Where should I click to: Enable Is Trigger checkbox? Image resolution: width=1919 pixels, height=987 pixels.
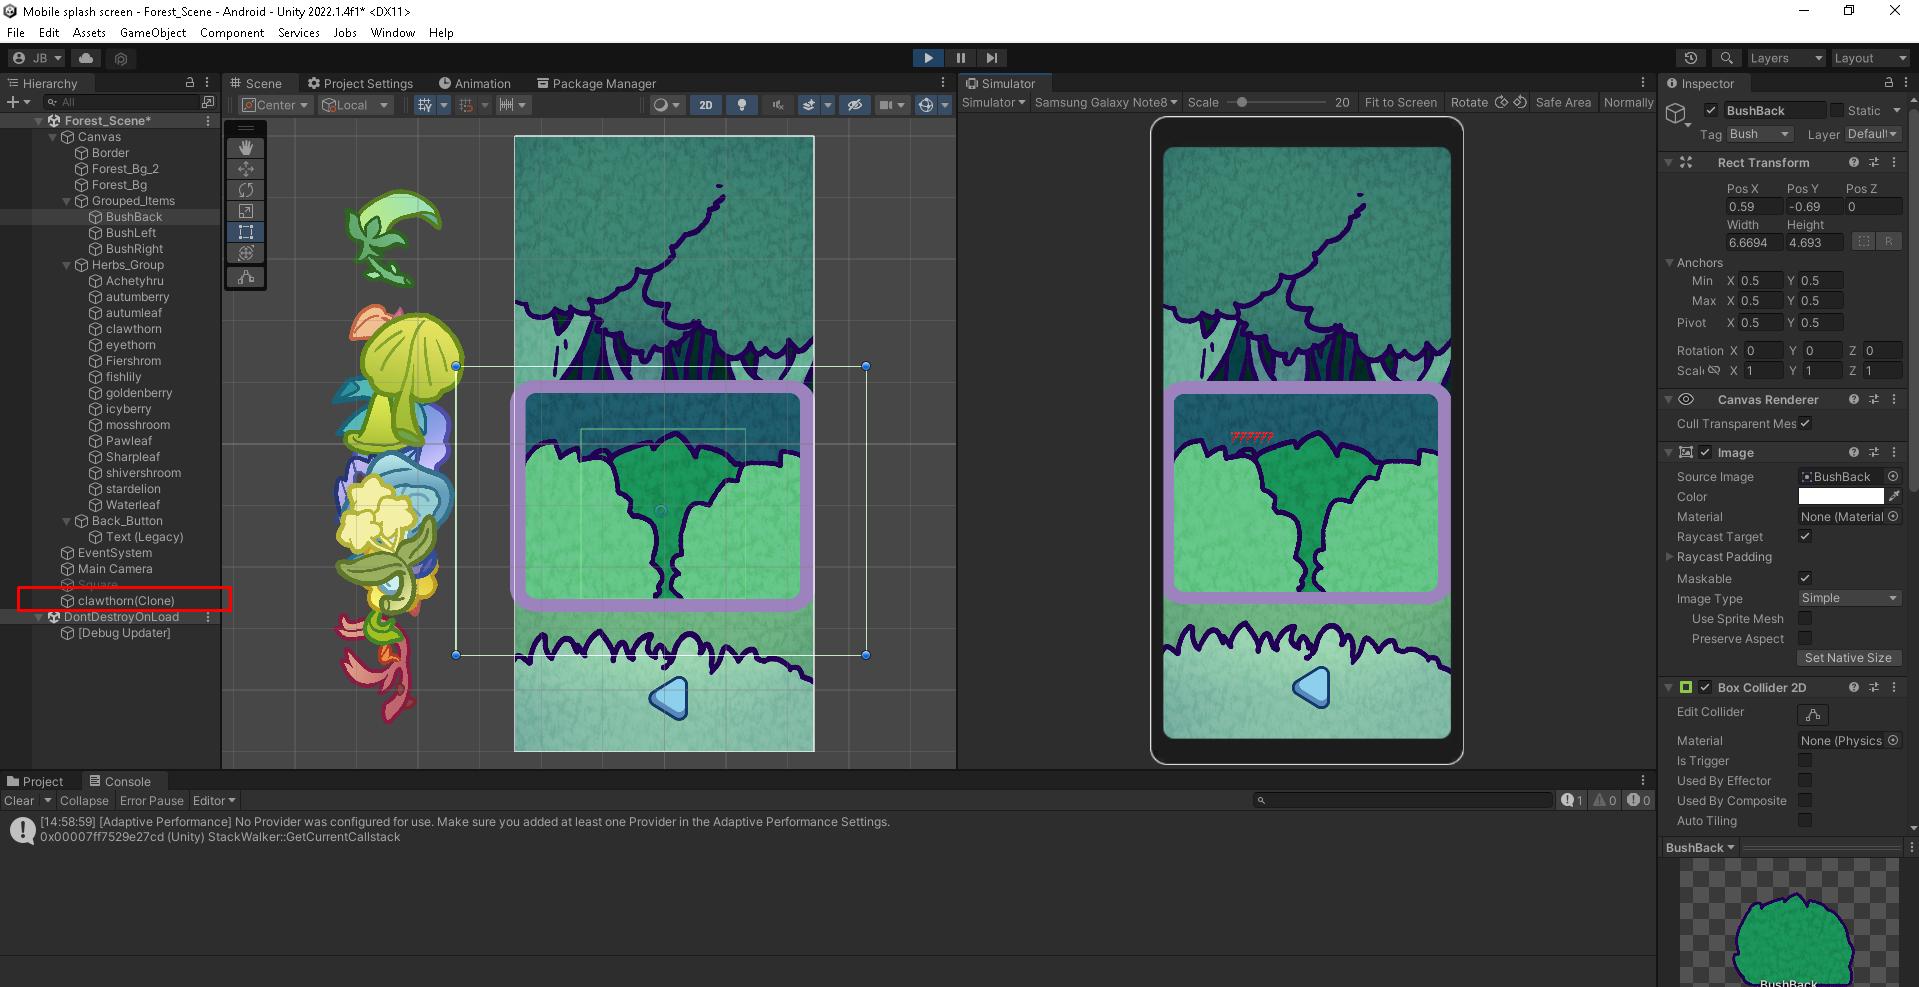(1805, 760)
